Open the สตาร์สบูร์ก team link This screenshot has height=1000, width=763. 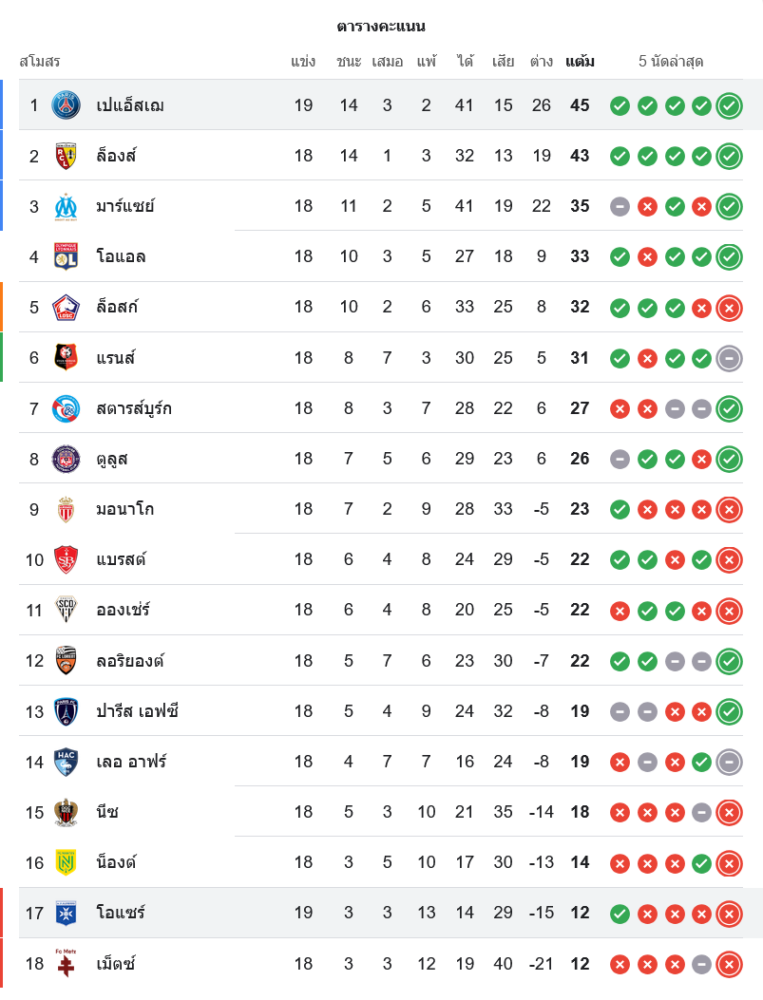click(133, 408)
